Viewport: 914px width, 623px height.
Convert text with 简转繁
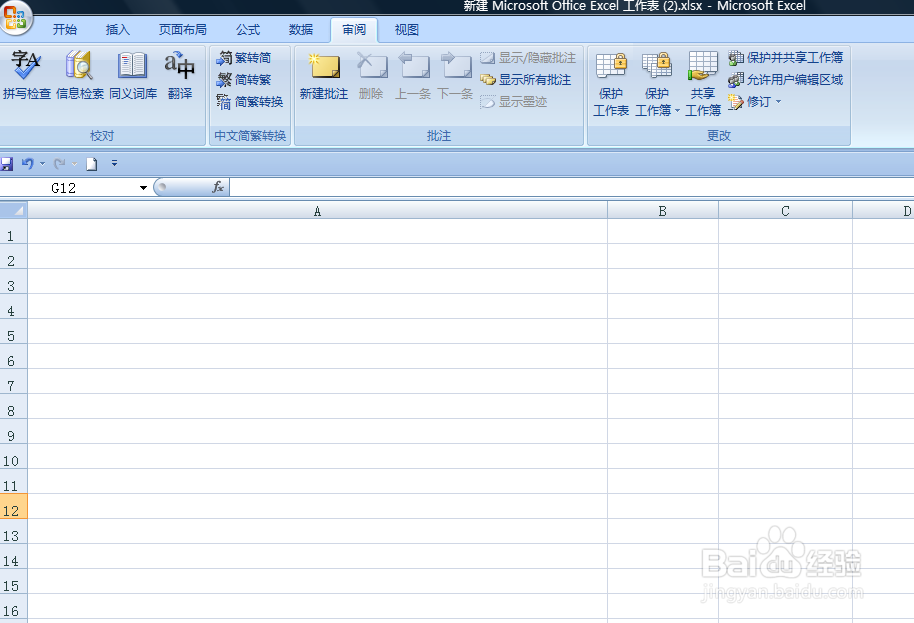tap(244, 80)
